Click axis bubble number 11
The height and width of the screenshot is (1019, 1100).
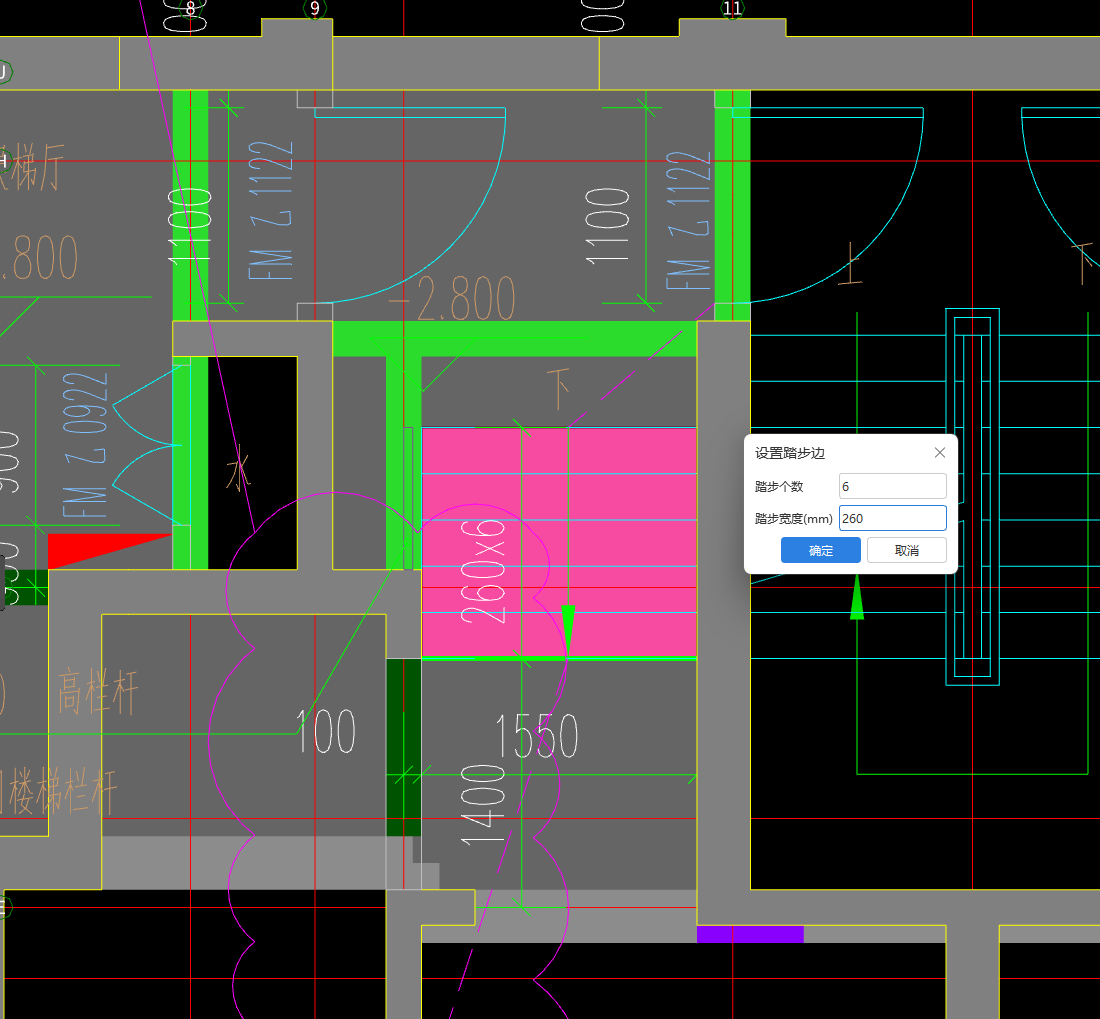point(732,8)
